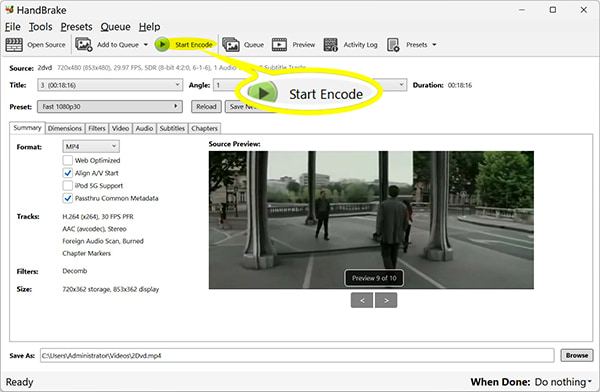Switch to the Video tab
The width and height of the screenshot is (600, 392).
click(x=121, y=128)
